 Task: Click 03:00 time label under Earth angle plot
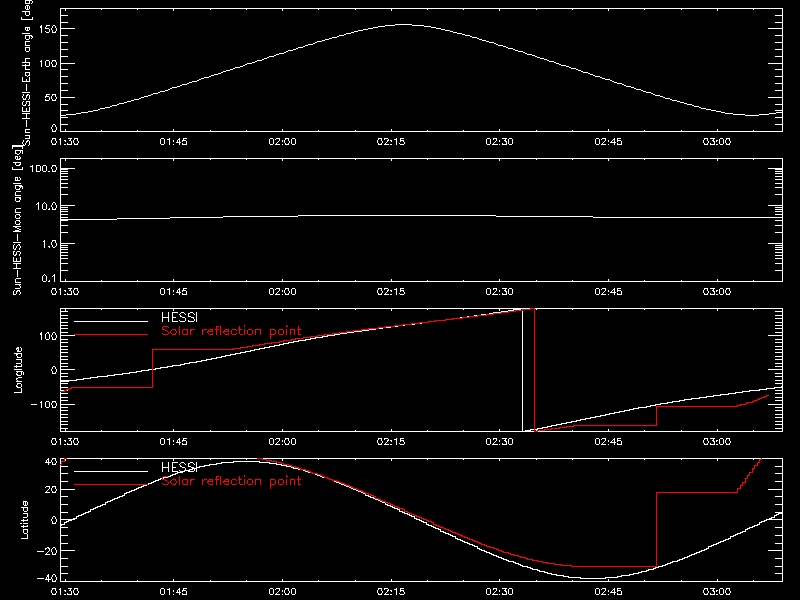tap(717, 142)
